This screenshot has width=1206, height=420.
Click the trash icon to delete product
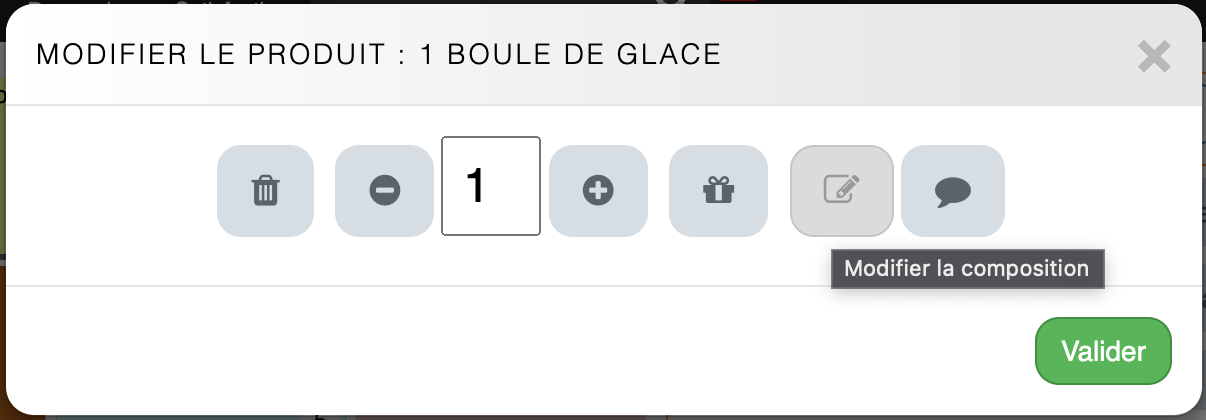coord(265,191)
